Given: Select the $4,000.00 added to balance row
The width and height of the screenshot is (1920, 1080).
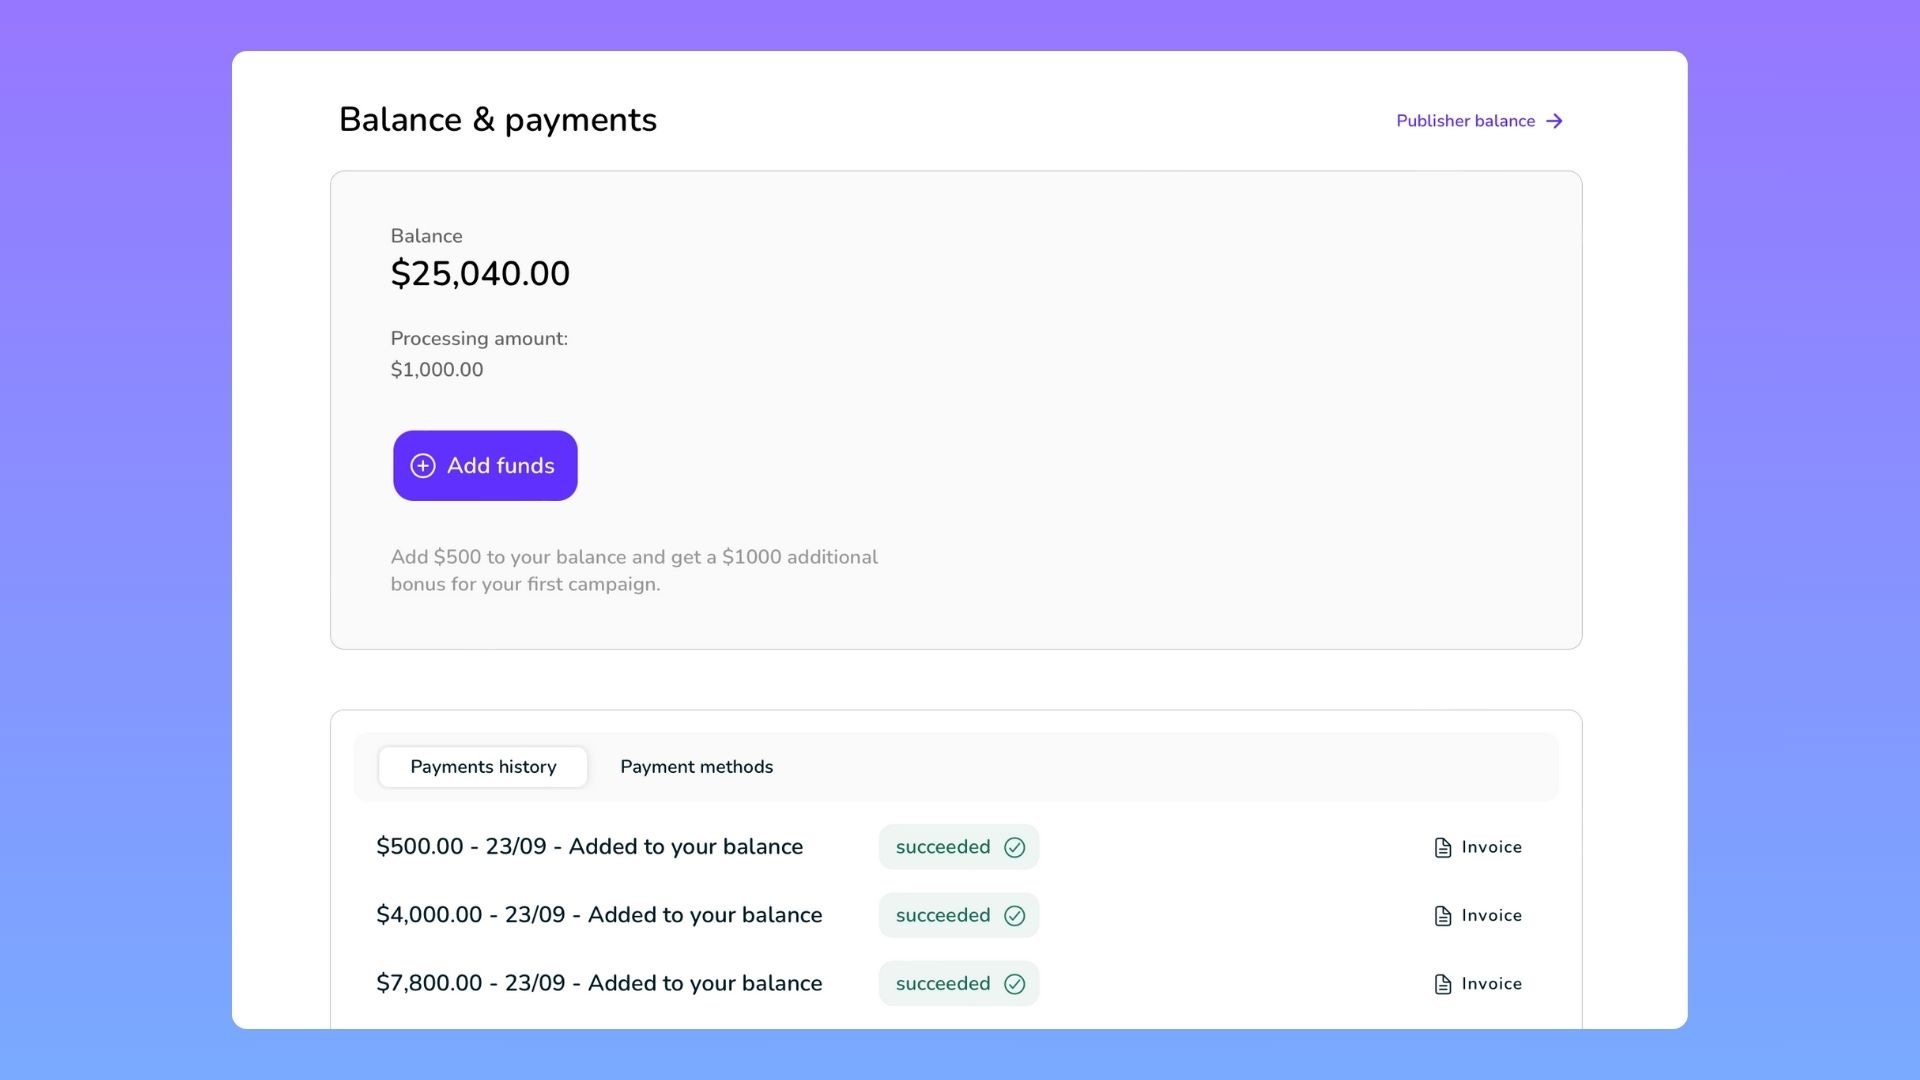Looking at the screenshot, I should [599, 915].
